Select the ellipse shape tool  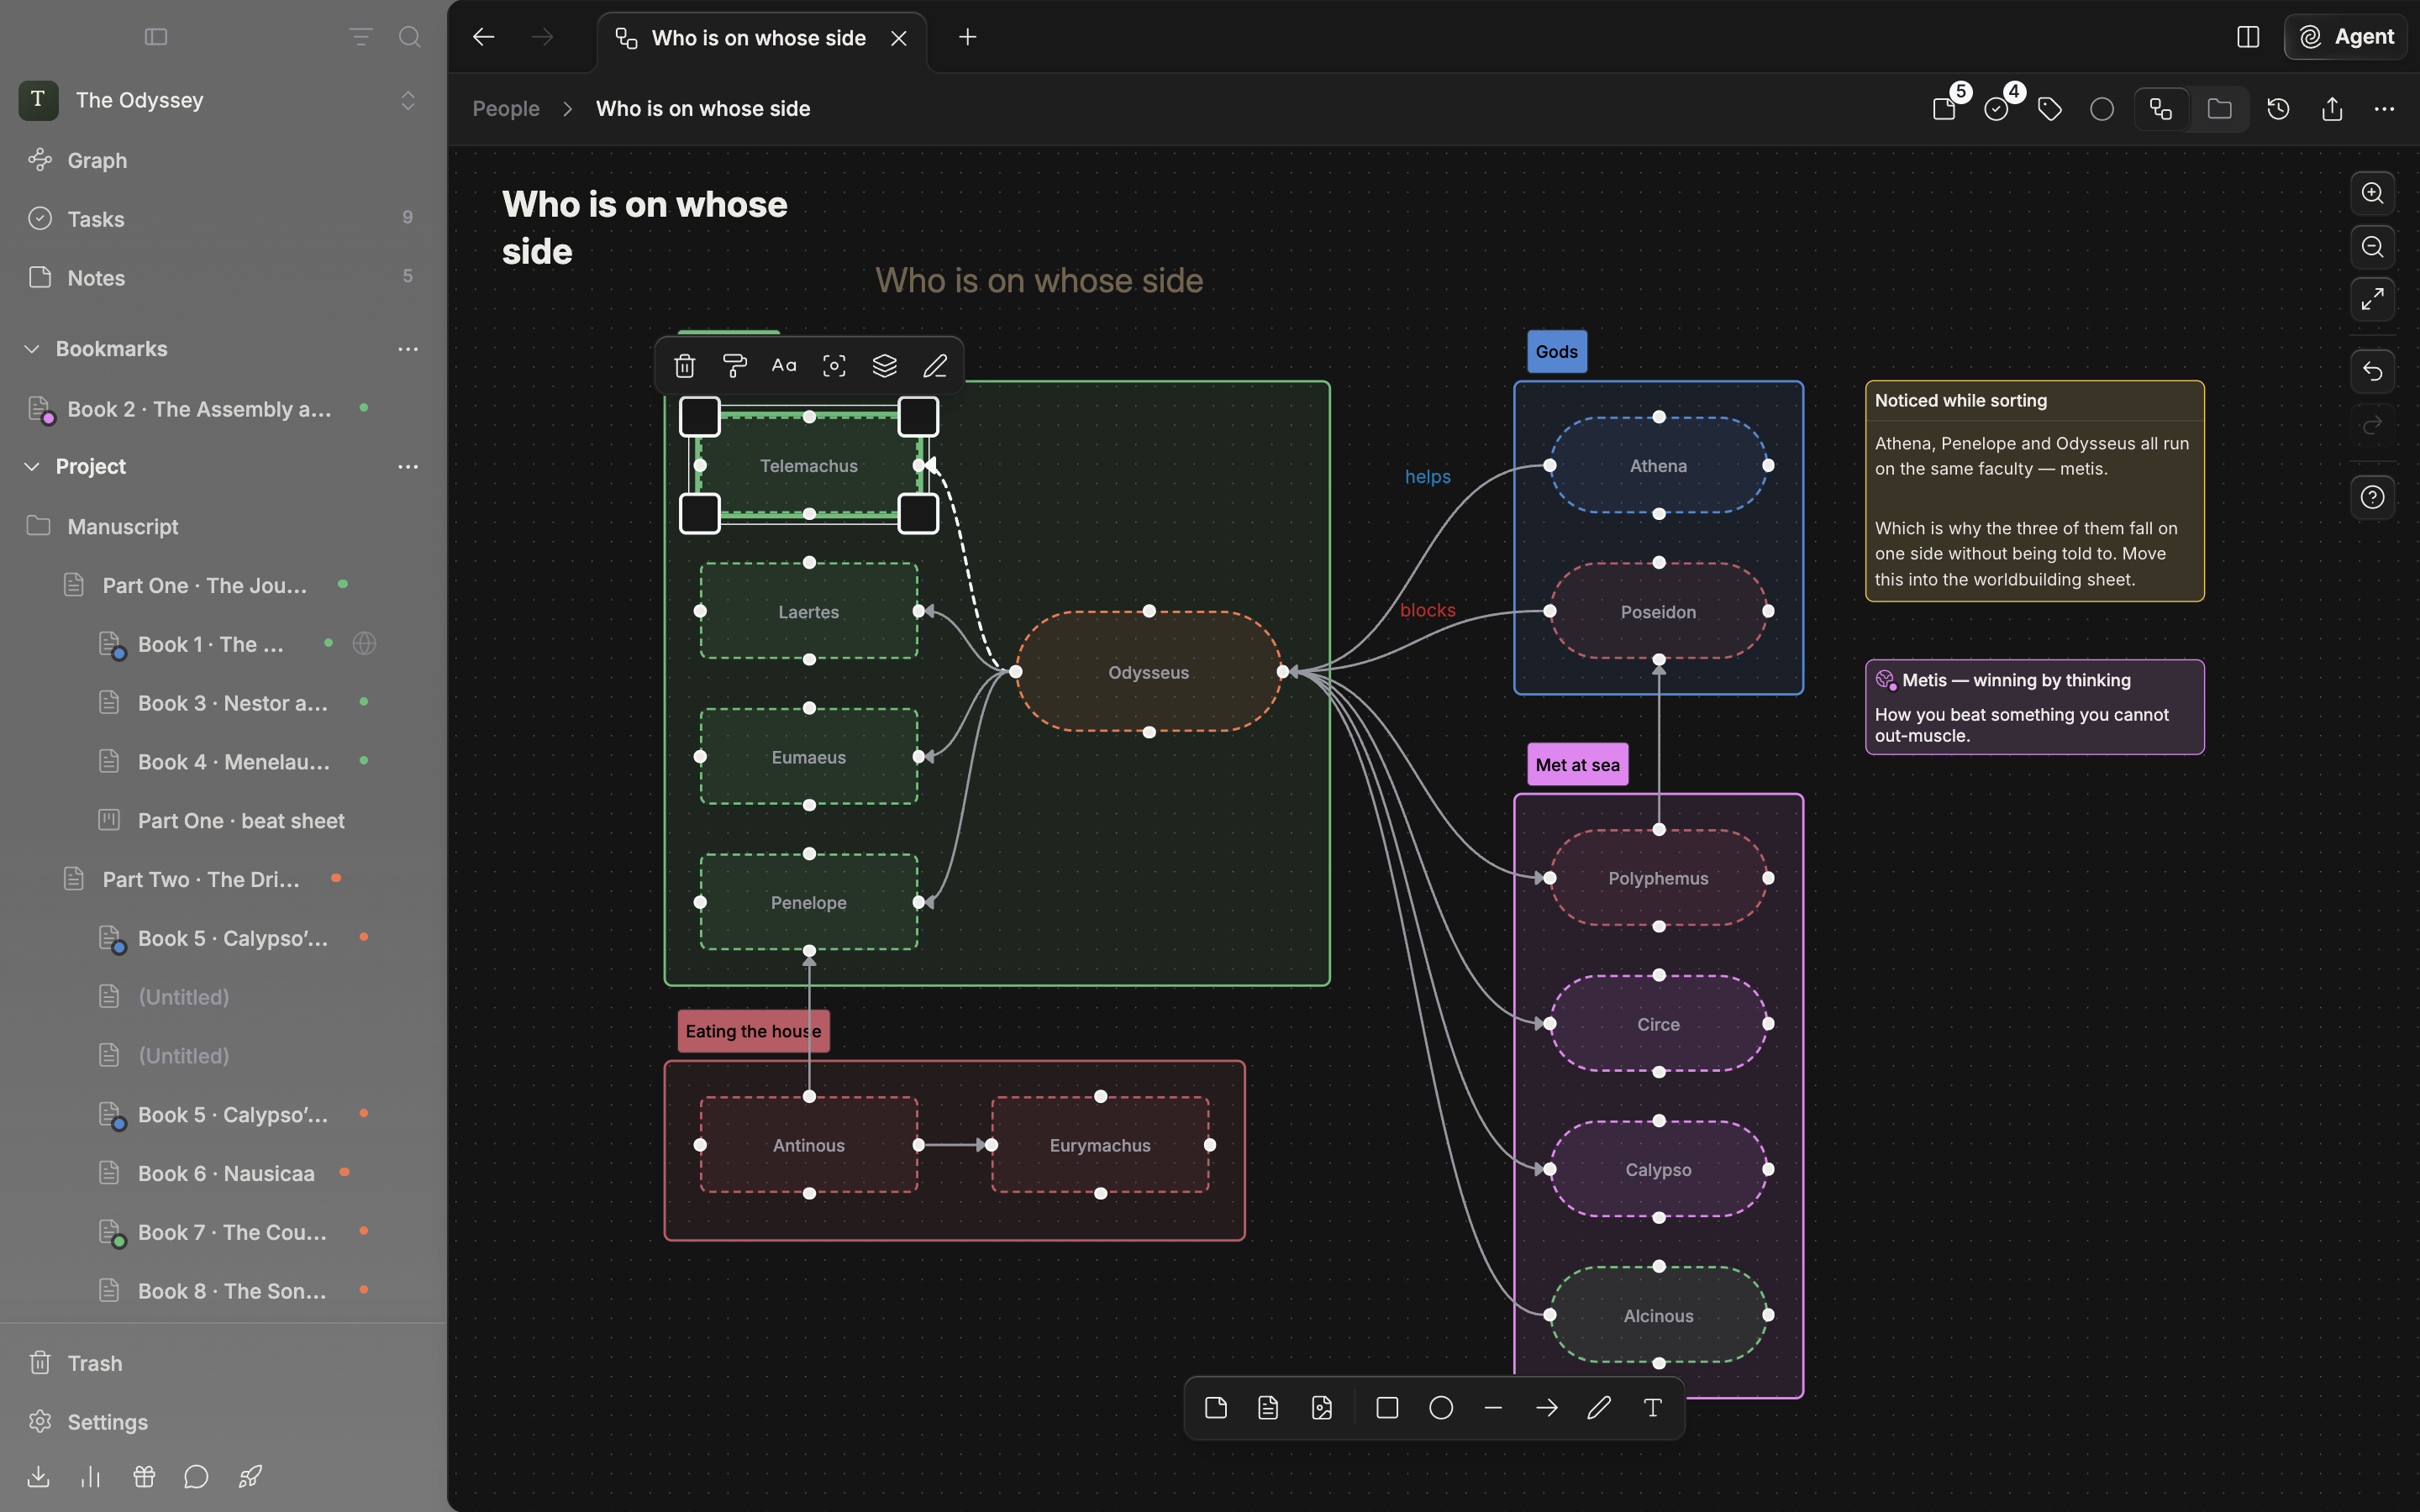pos(1440,1408)
